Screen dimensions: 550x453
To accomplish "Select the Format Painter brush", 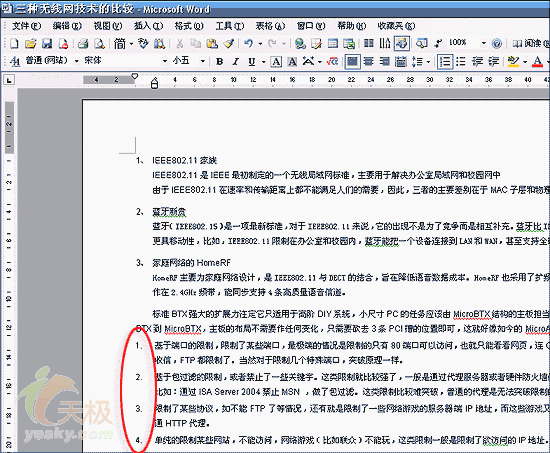I will point(229,44).
